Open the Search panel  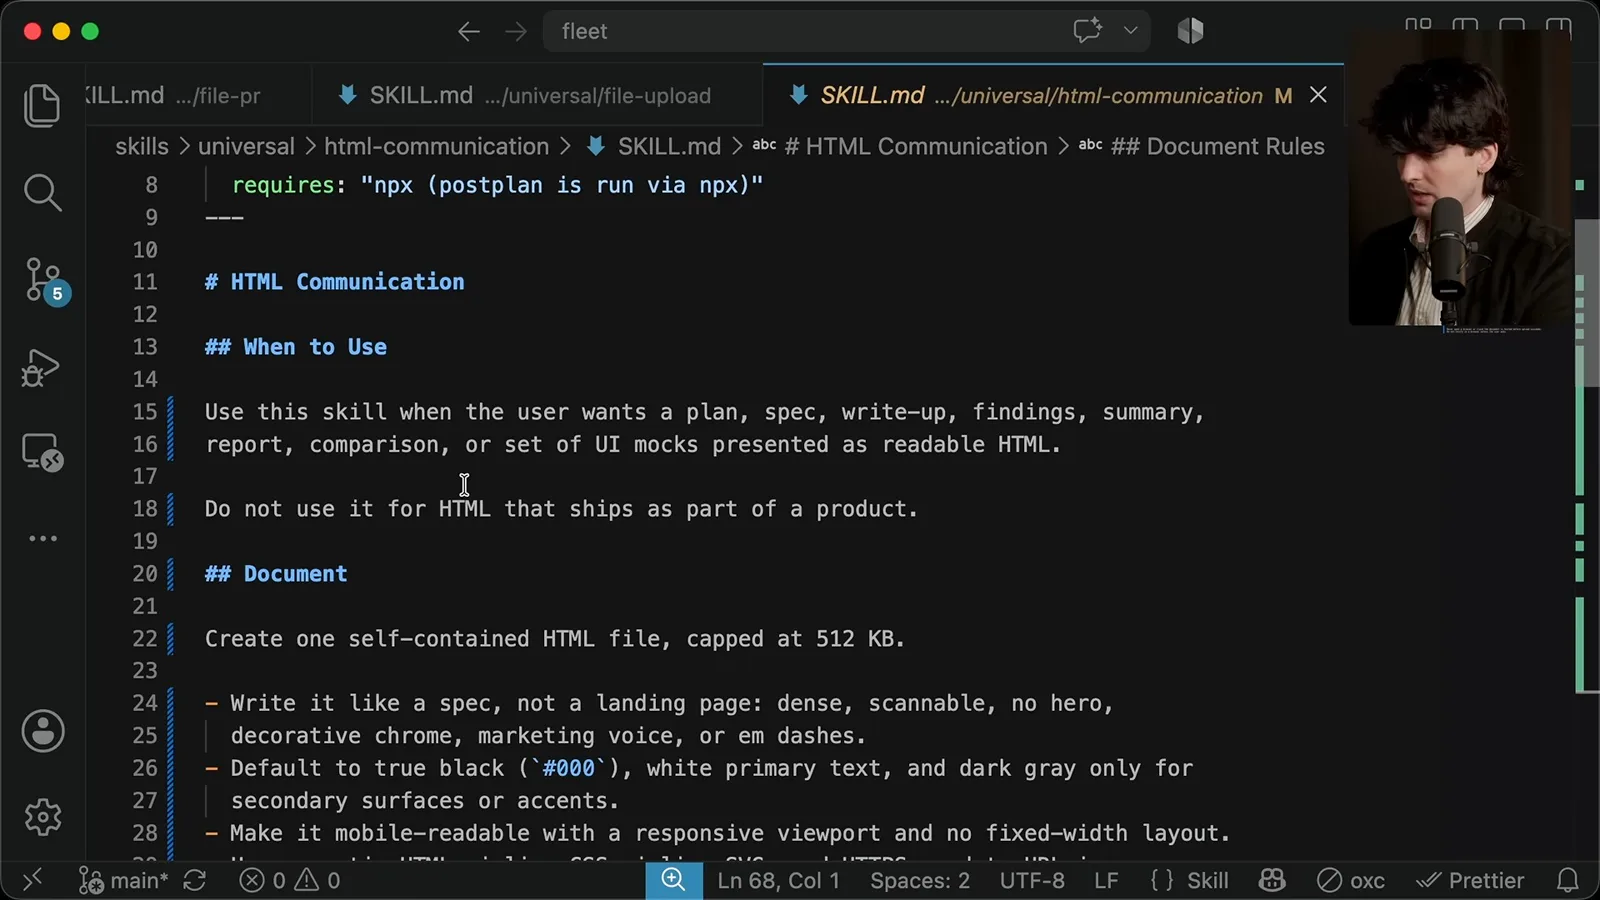[42, 192]
